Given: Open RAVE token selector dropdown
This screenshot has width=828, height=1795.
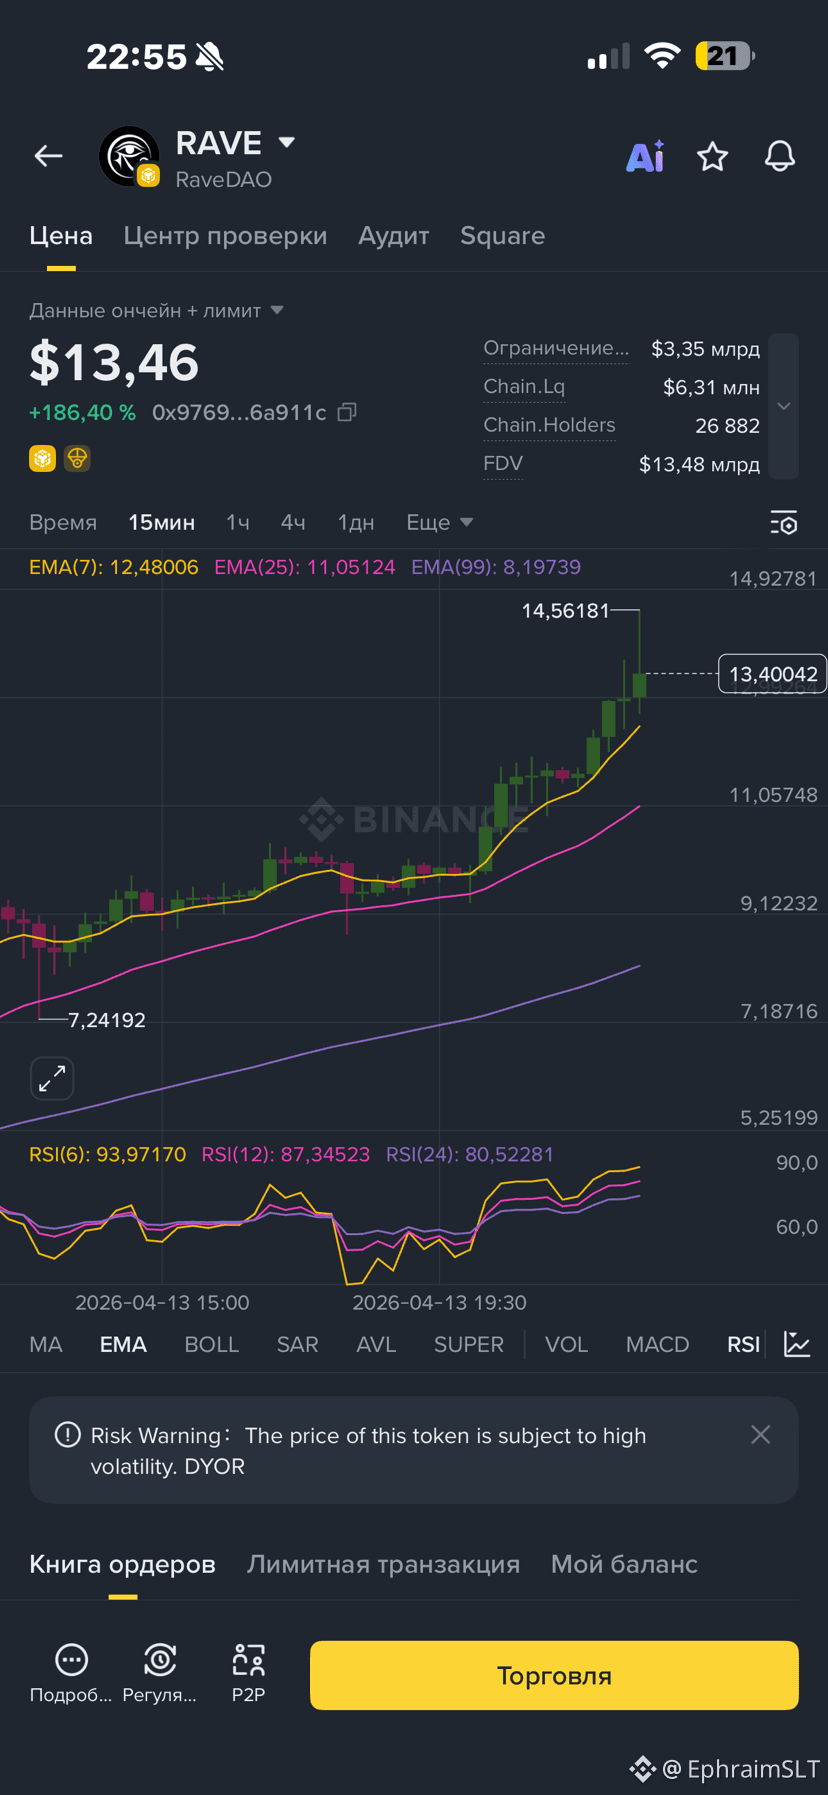Looking at the screenshot, I should tap(287, 142).
